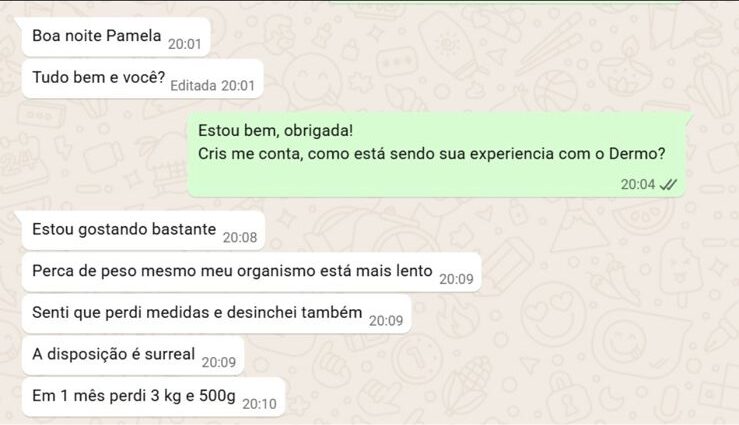Click the 'Perca de peso mesmo' message

(251, 272)
